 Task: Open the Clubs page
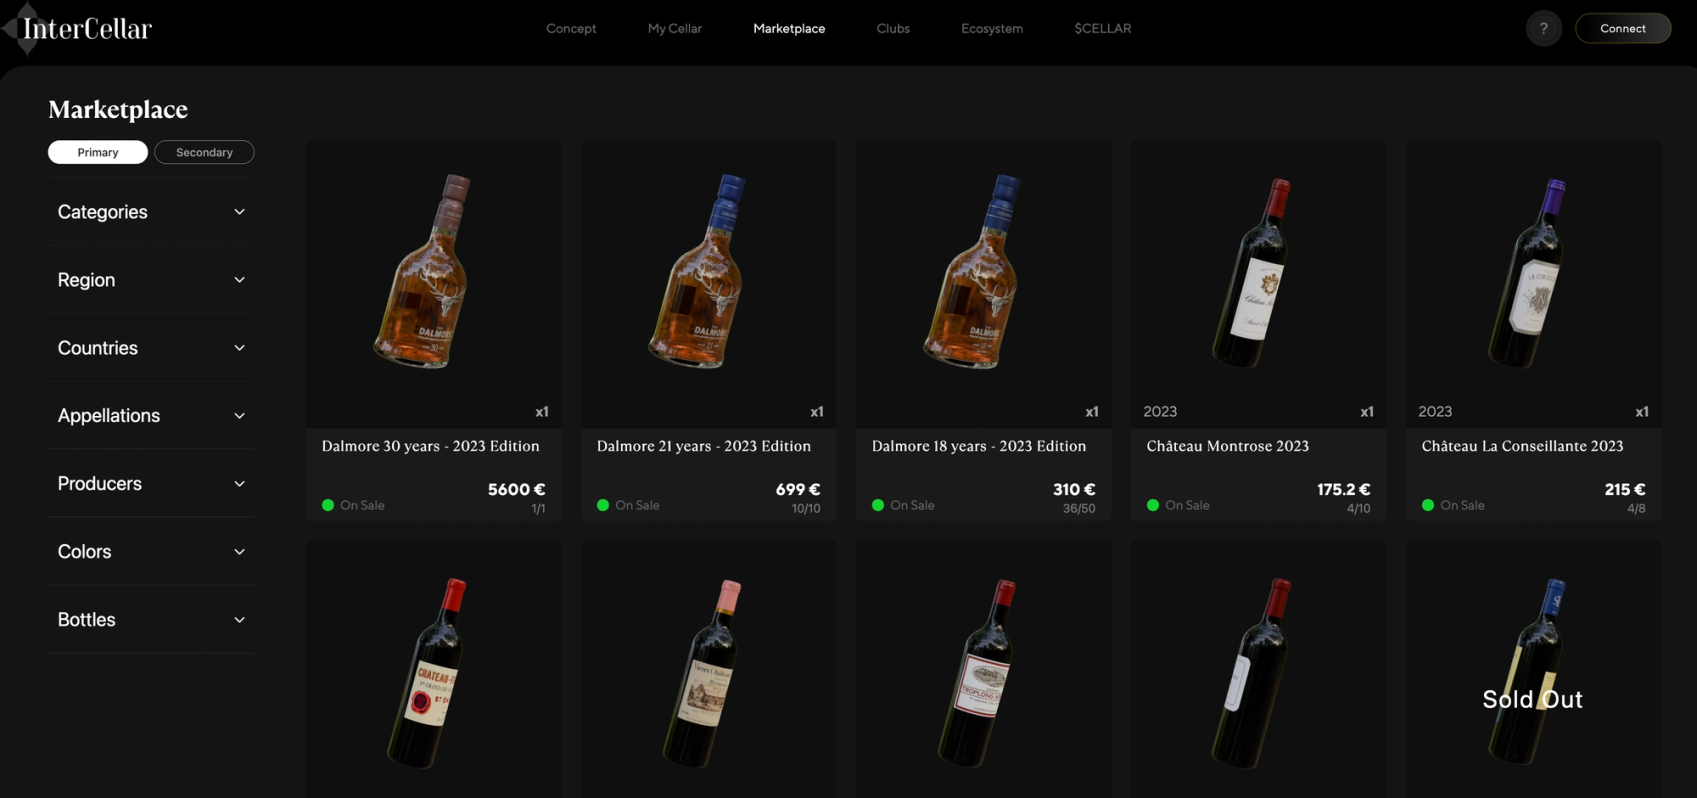pyautogui.click(x=893, y=29)
